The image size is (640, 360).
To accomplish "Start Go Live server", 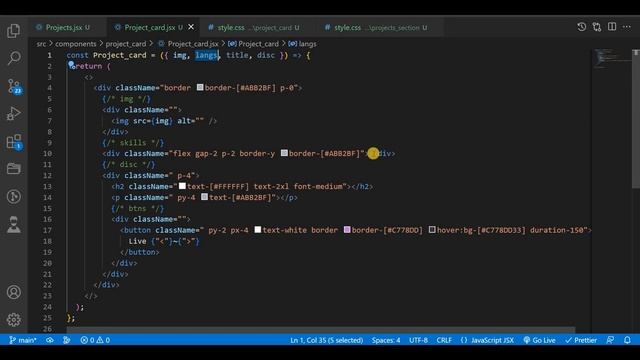I will [x=540, y=340].
